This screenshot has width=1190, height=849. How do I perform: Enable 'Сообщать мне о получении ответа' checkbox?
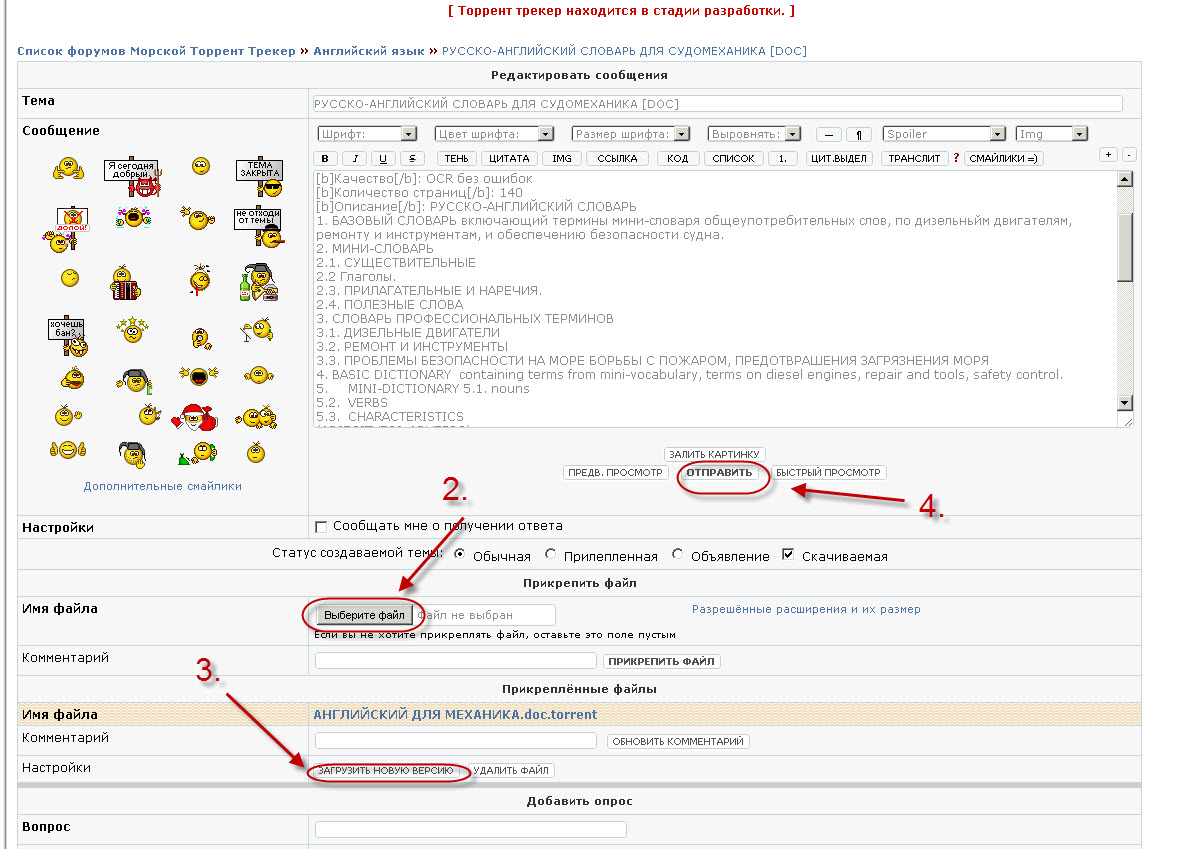point(321,526)
